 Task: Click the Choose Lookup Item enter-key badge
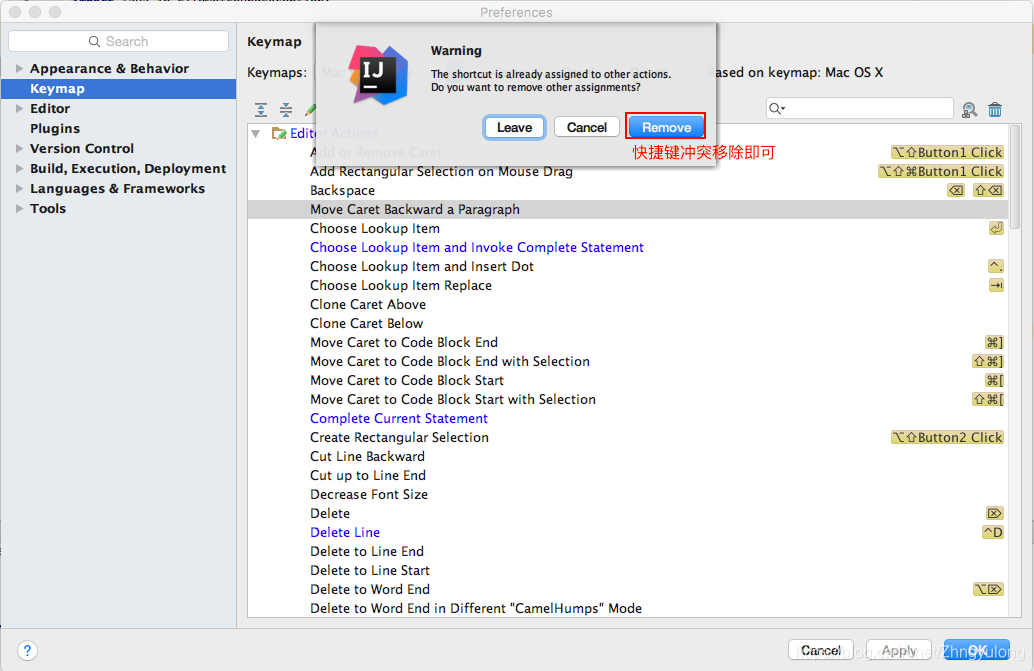coord(996,229)
